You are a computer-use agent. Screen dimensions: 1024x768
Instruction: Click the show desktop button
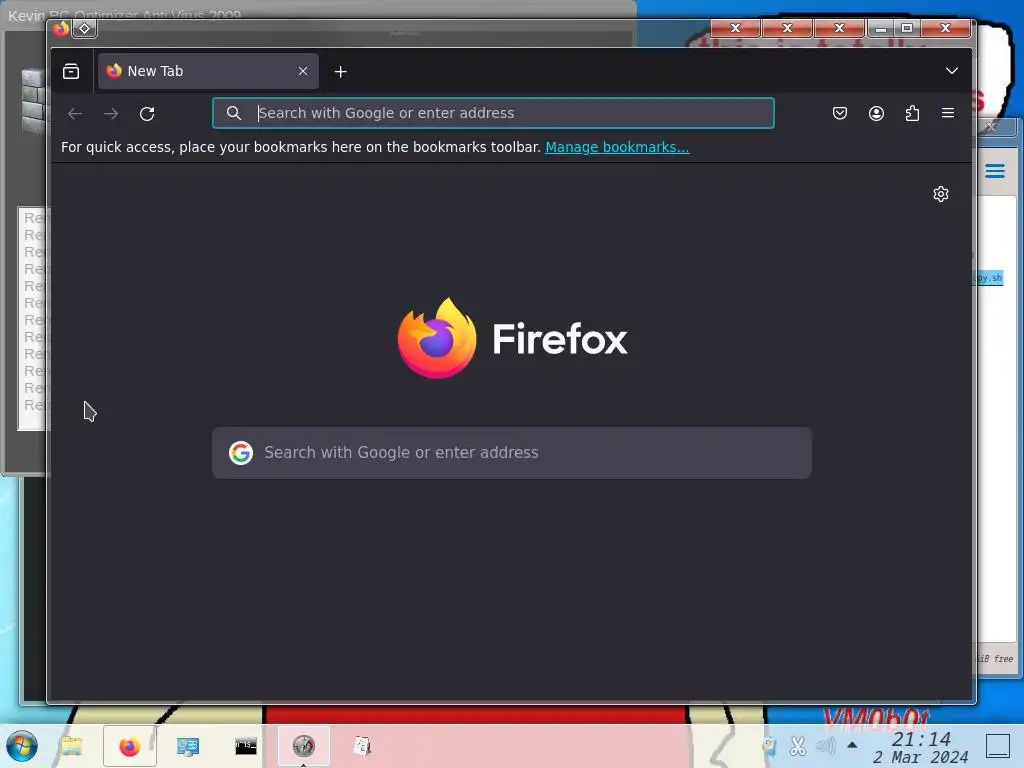(998, 746)
